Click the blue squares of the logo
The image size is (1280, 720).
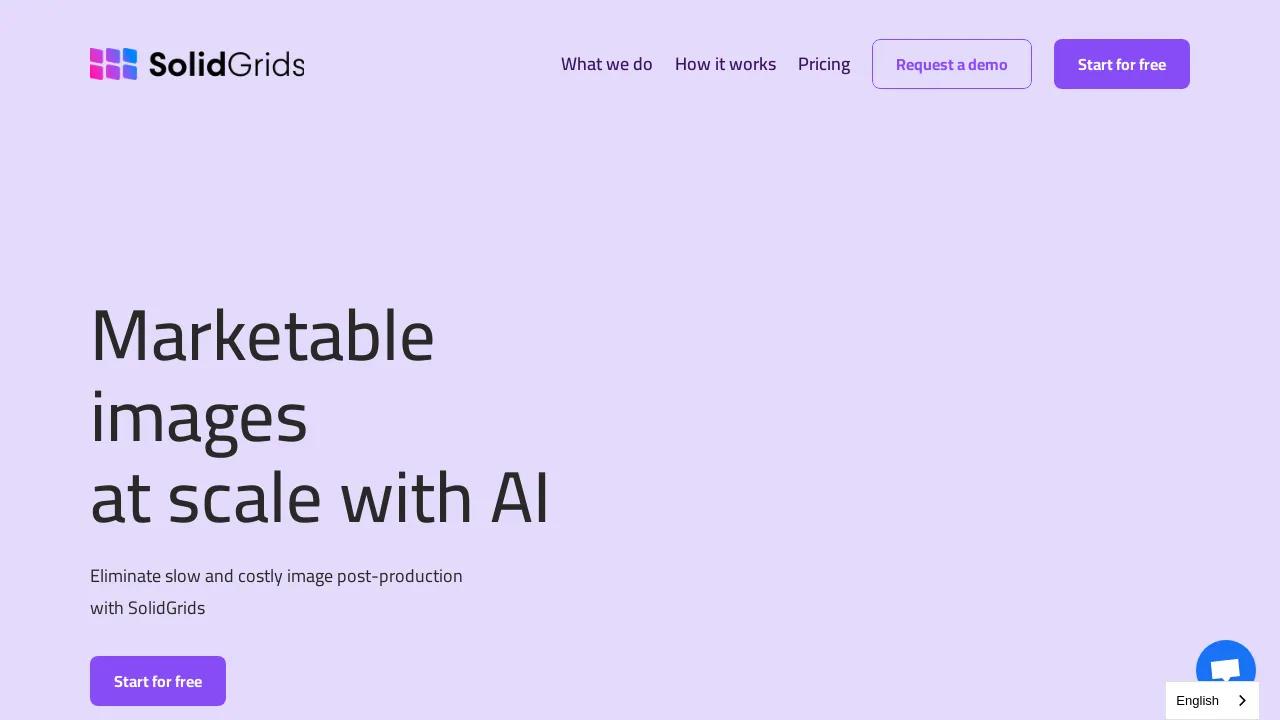(129, 64)
